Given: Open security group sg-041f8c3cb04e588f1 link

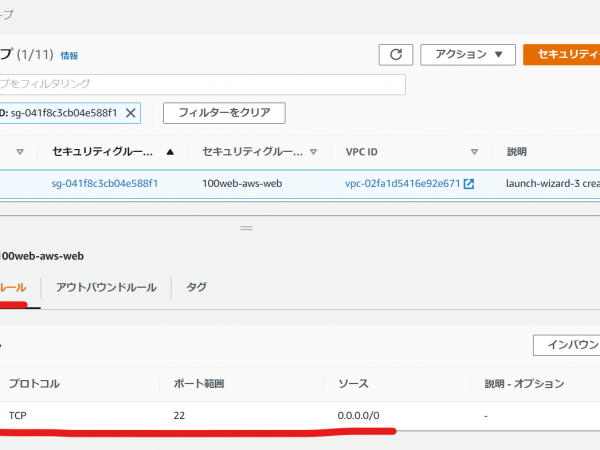Looking at the screenshot, I should coord(104,184).
